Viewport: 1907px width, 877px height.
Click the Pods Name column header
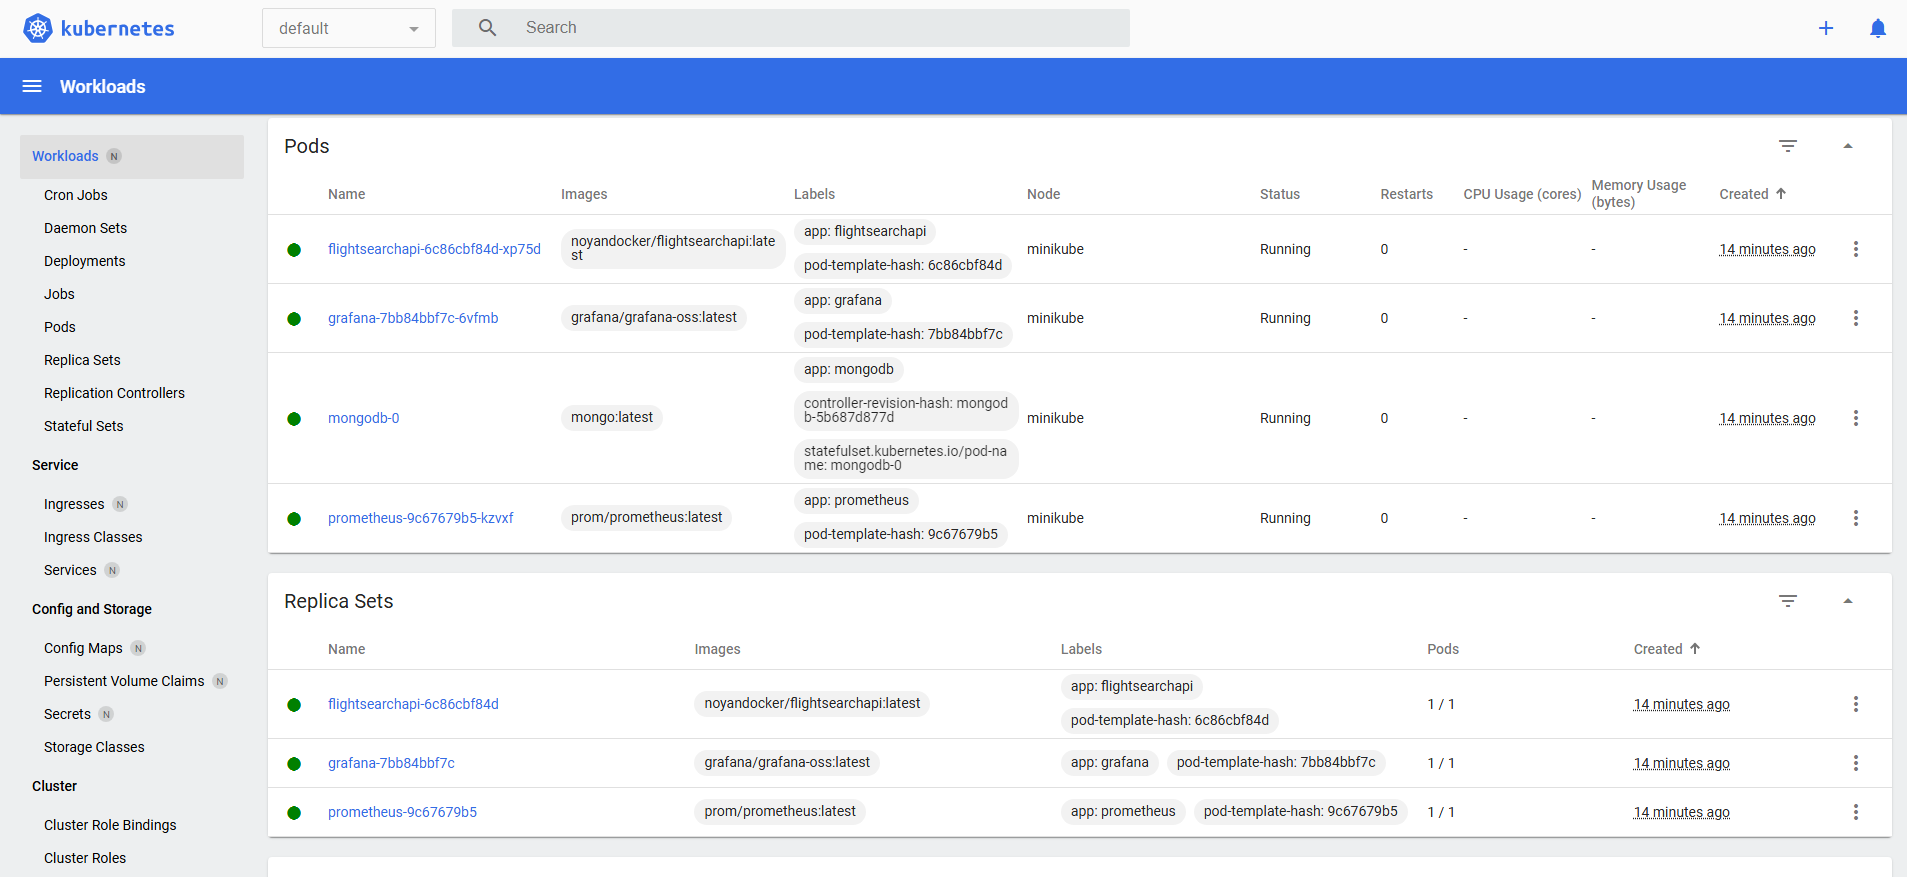(347, 194)
